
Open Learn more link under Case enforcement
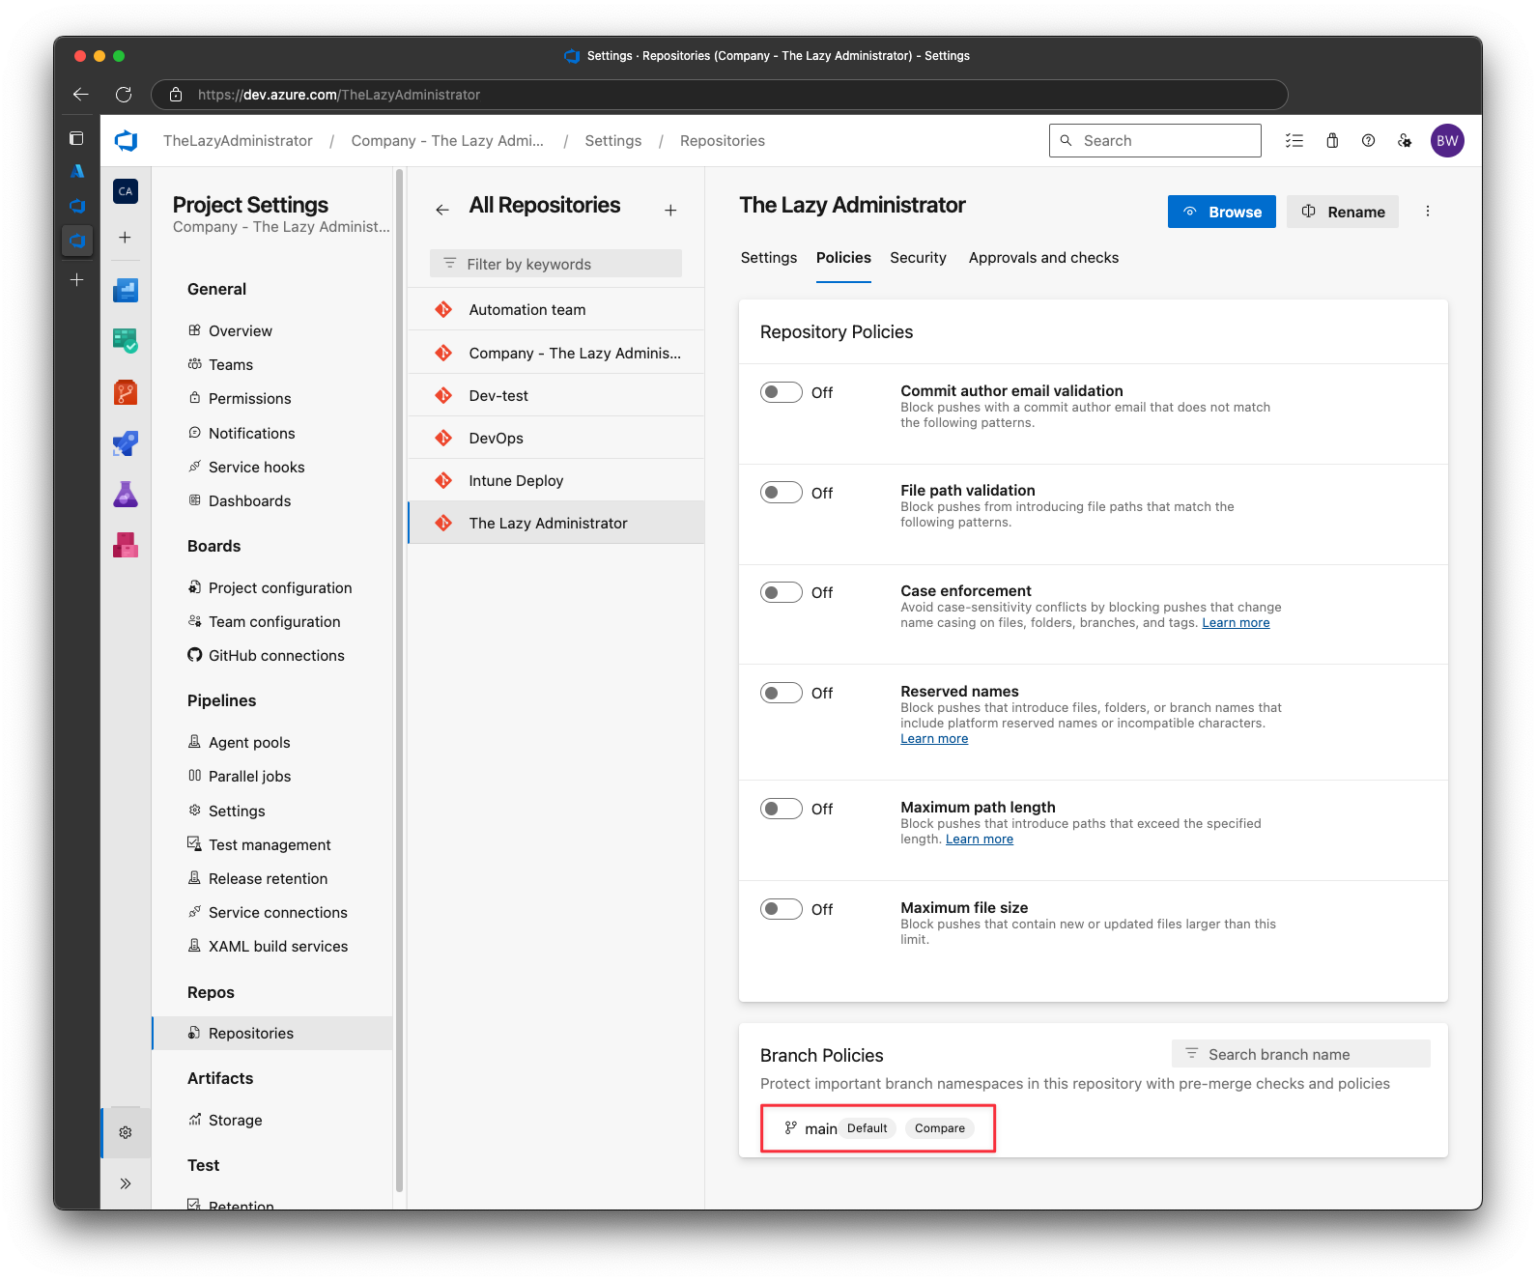pos(1235,623)
